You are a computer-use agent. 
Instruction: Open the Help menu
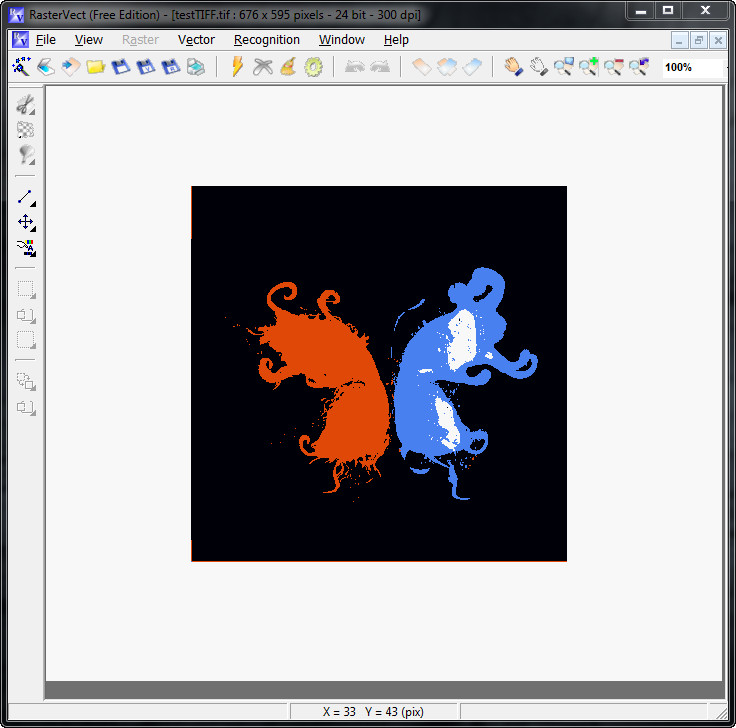tap(396, 40)
